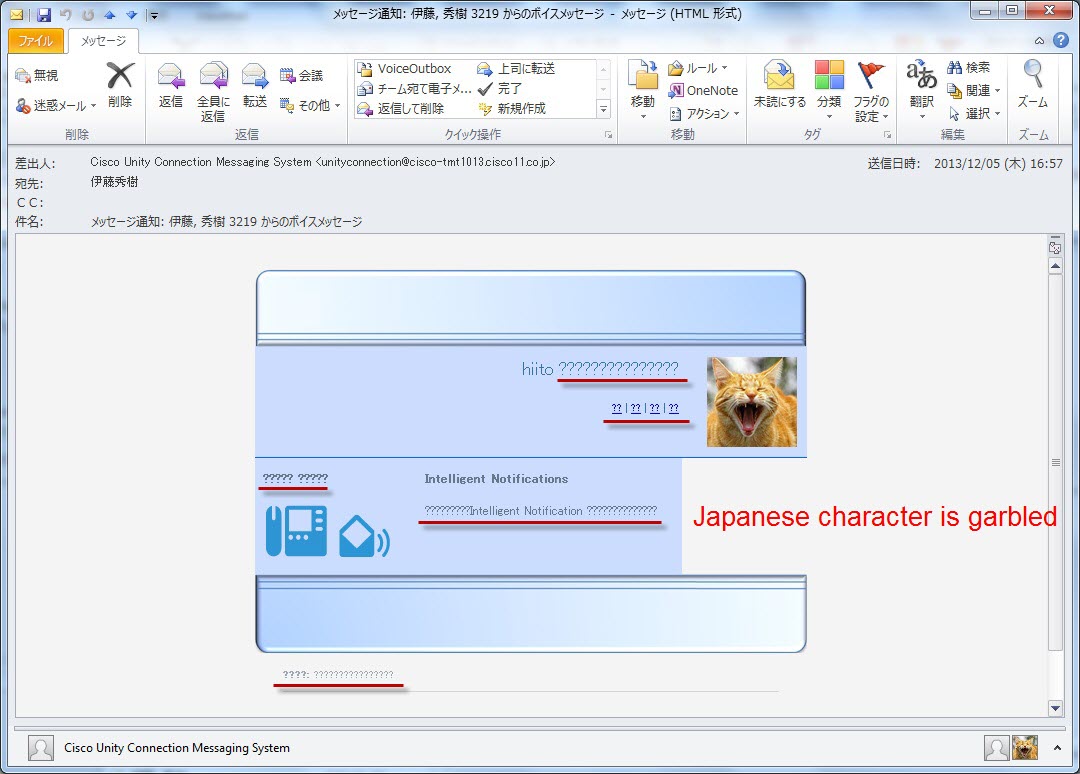Viewport: 1080px width, 774px height.
Task: Click the sender contact photo in people pane
Action: click(41, 748)
